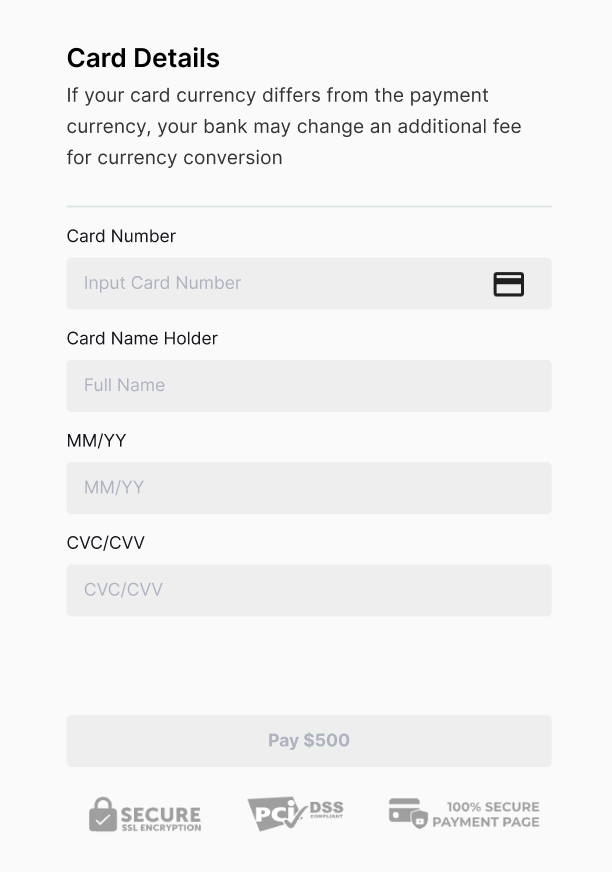Click the DSS Compliant text on PCI badge
The image size is (612, 872).
(327, 810)
